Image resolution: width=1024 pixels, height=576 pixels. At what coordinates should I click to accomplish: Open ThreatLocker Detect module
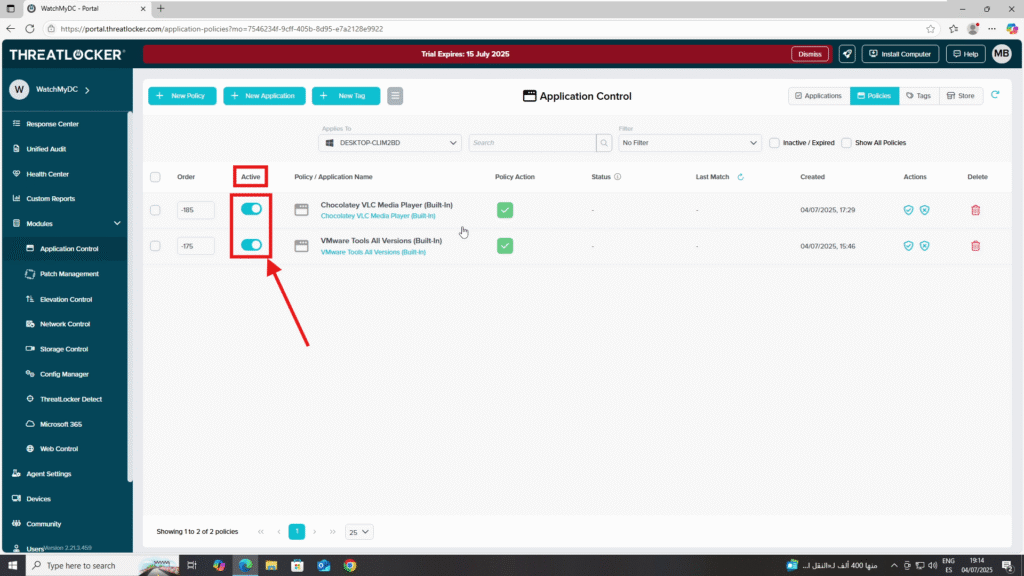coord(71,399)
